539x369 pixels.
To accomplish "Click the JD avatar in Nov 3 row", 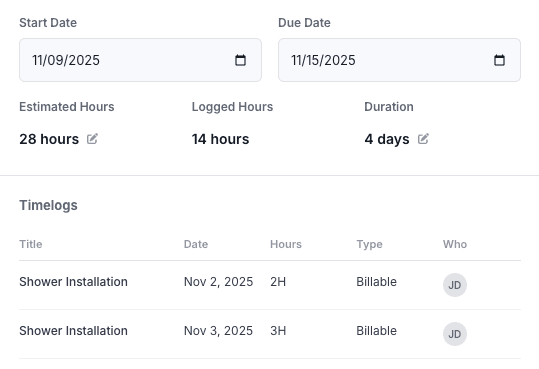I will point(454,334).
